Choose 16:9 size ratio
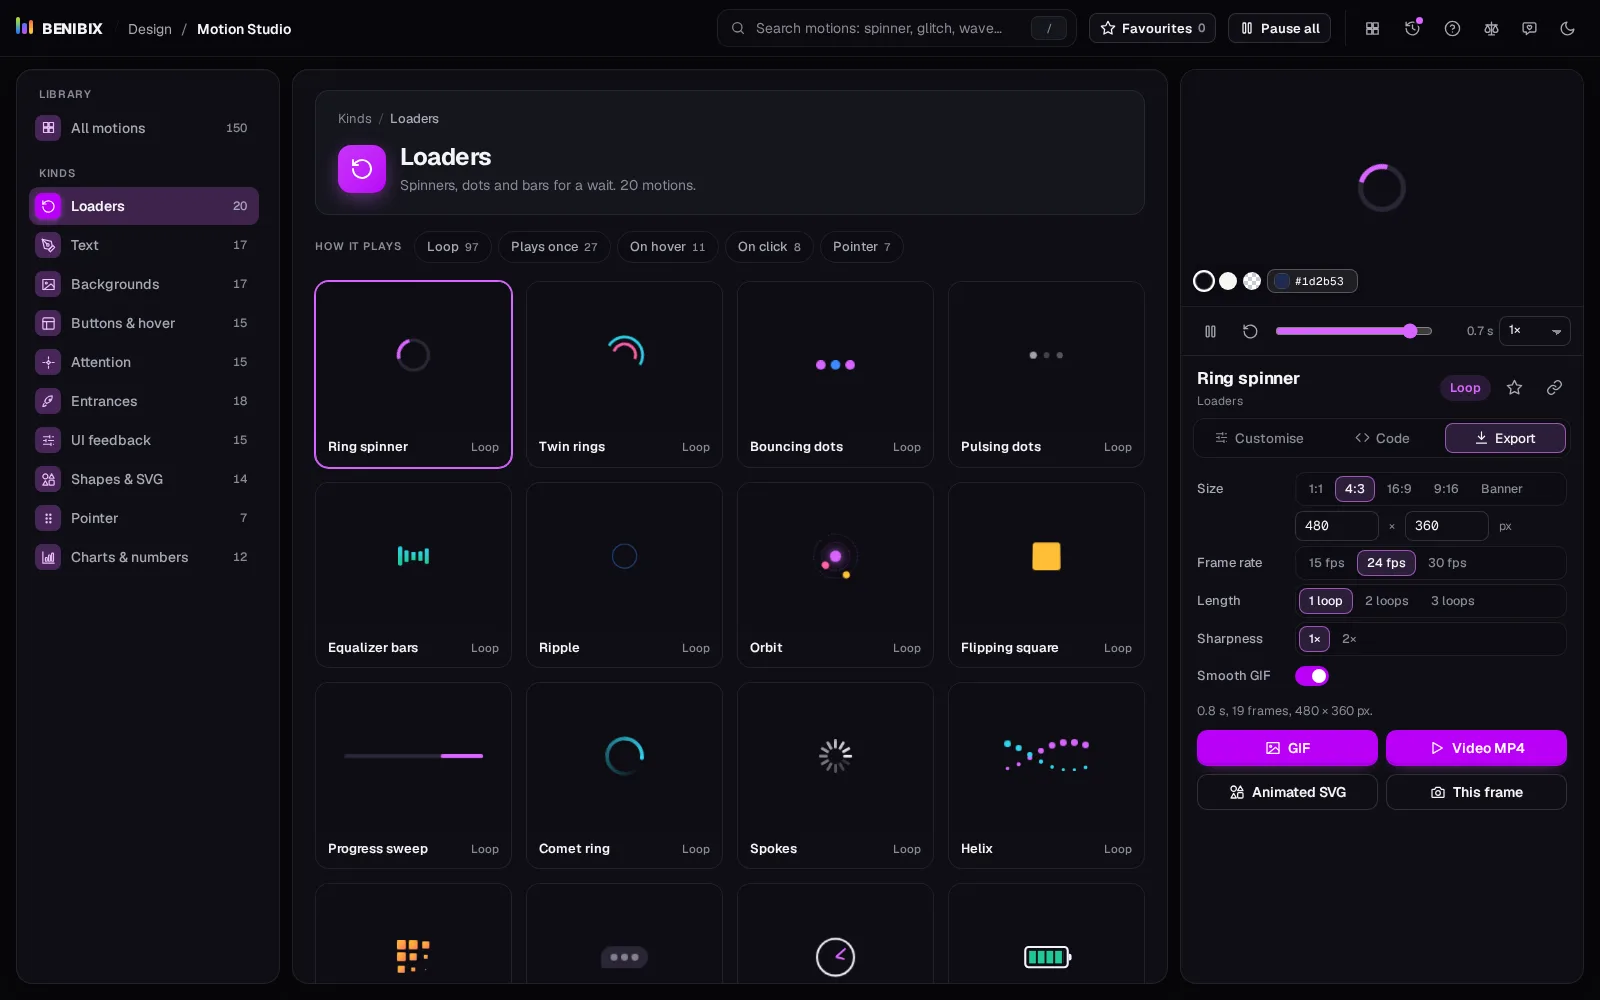The width and height of the screenshot is (1600, 1000). click(1399, 489)
